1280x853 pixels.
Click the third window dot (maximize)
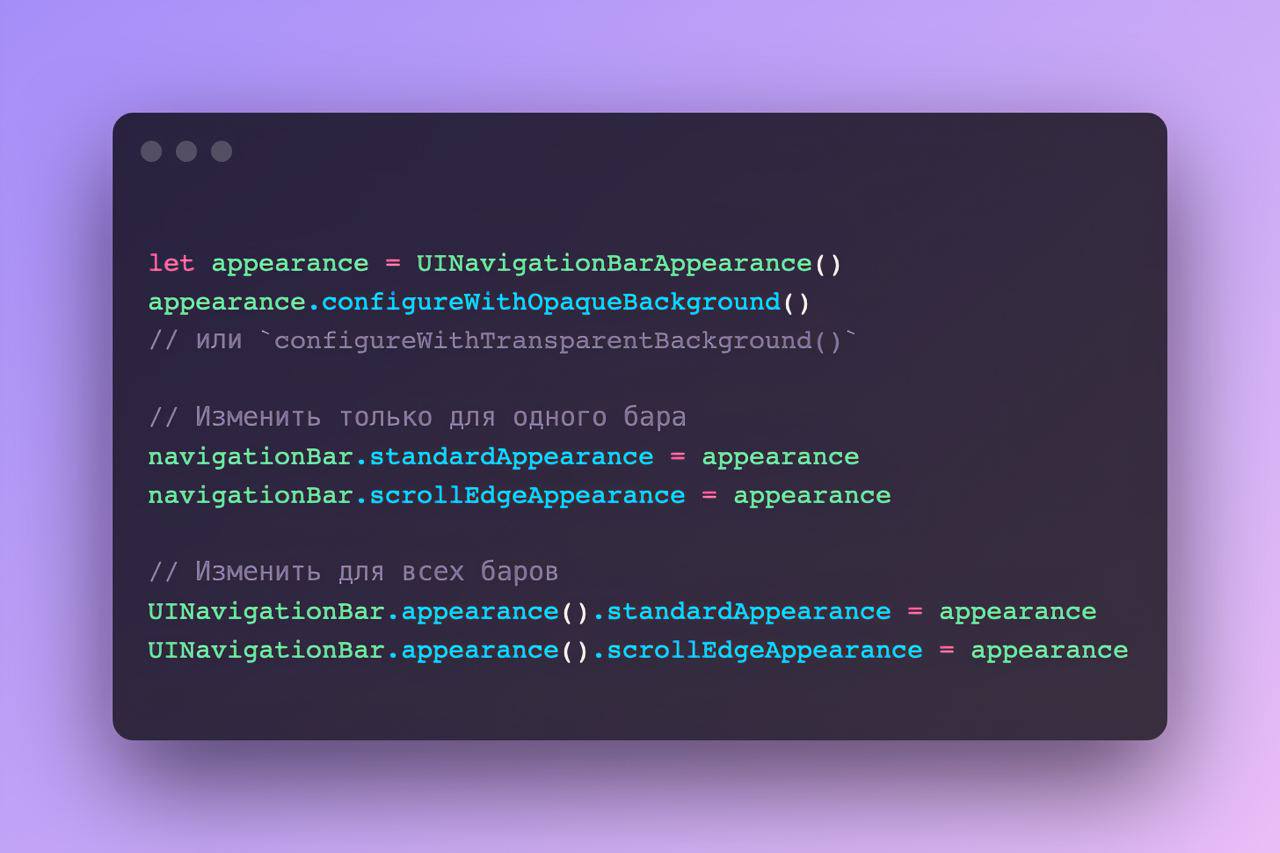click(221, 151)
